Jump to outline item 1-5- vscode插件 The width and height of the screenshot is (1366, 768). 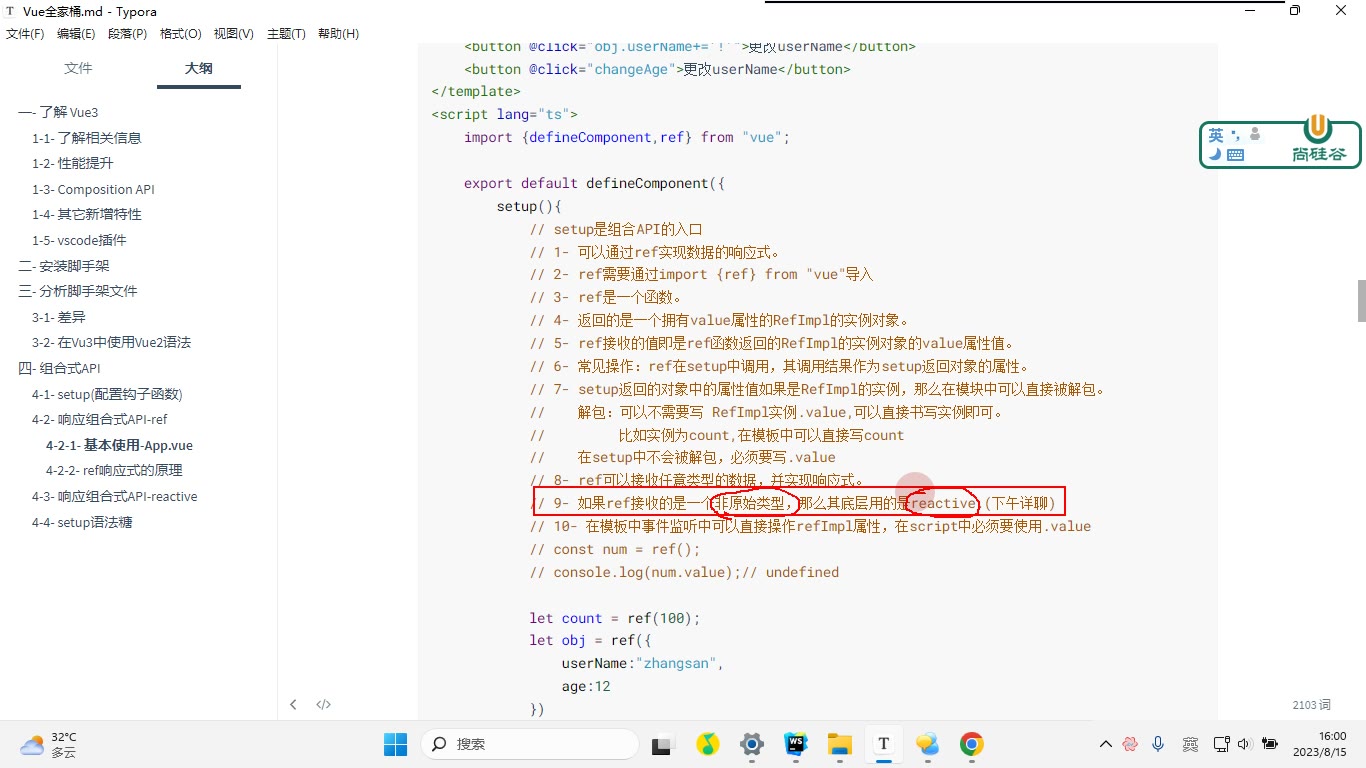point(79,240)
